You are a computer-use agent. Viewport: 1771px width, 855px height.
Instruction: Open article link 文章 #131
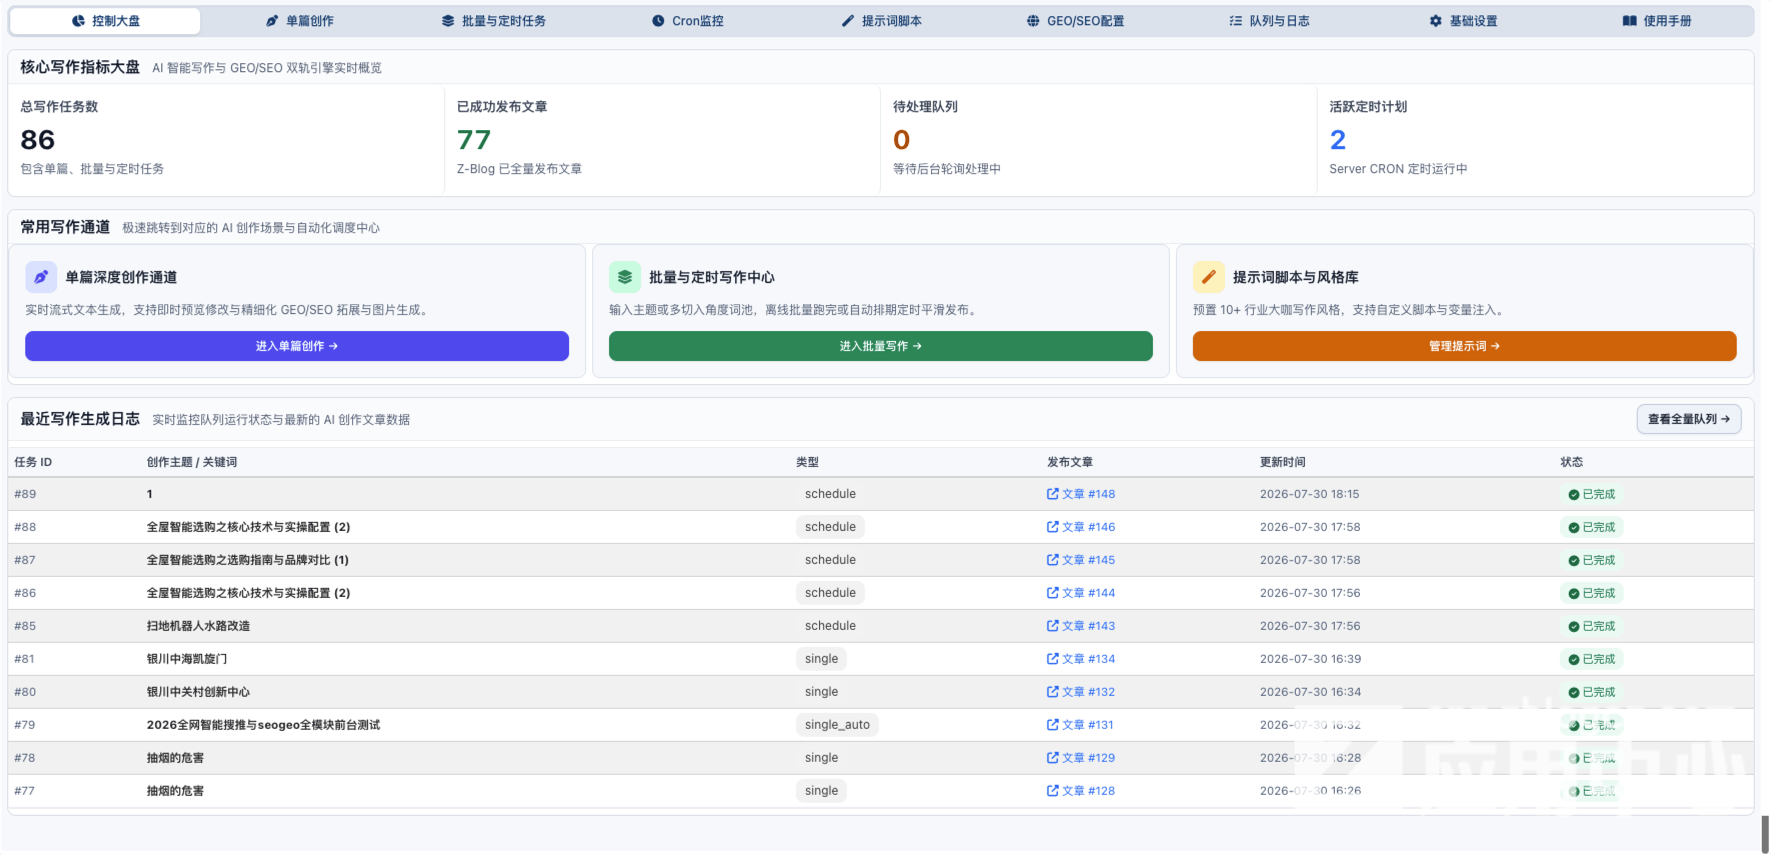click(x=1080, y=725)
